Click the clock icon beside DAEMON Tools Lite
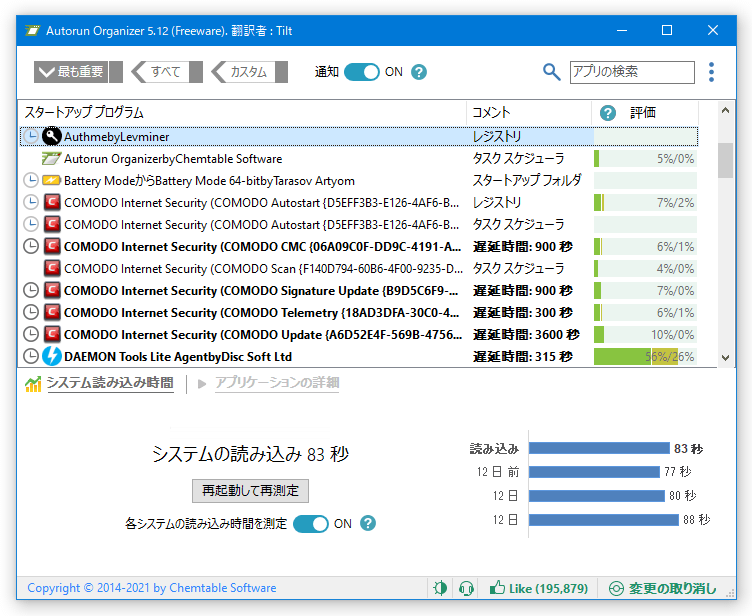 click(31, 356)
